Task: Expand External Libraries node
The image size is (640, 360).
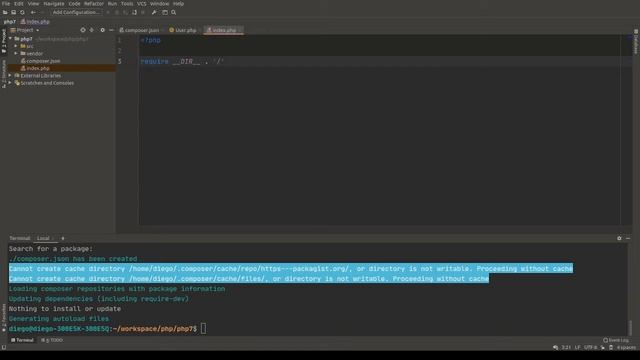Action: point(10,76)
